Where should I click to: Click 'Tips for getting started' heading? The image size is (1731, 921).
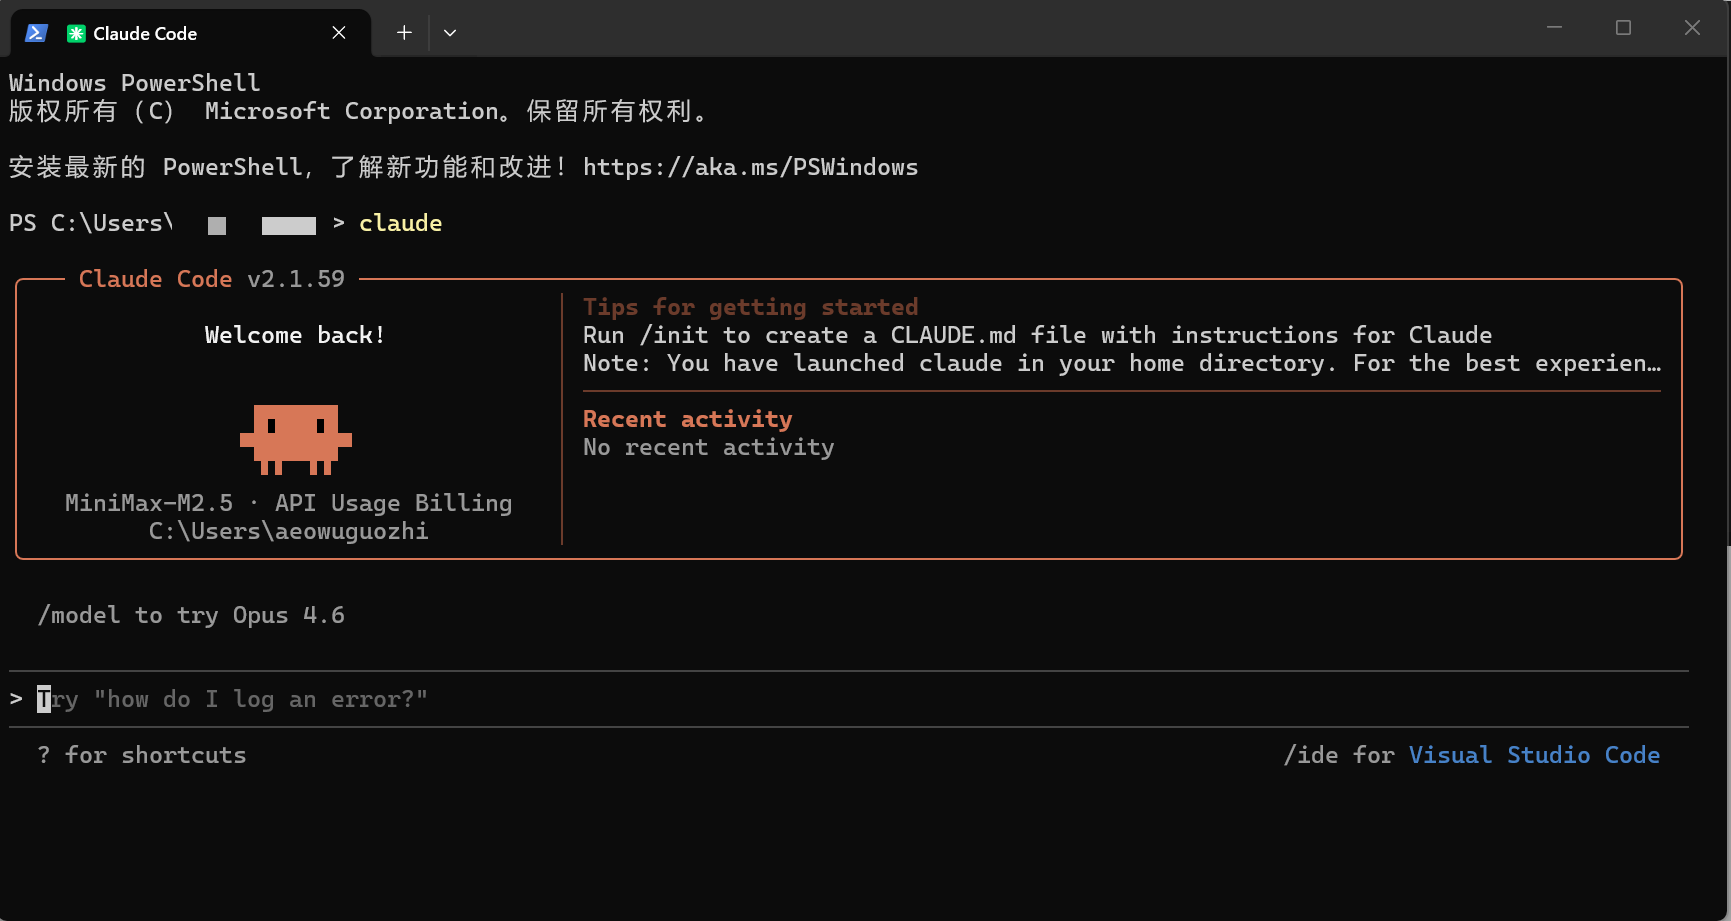(x=750, y=307)
